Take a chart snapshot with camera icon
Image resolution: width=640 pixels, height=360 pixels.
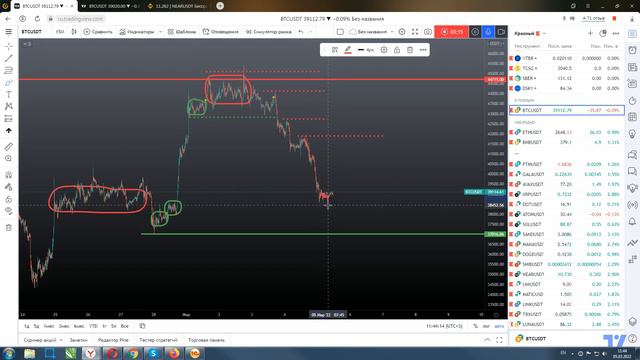tap(427, 31)
